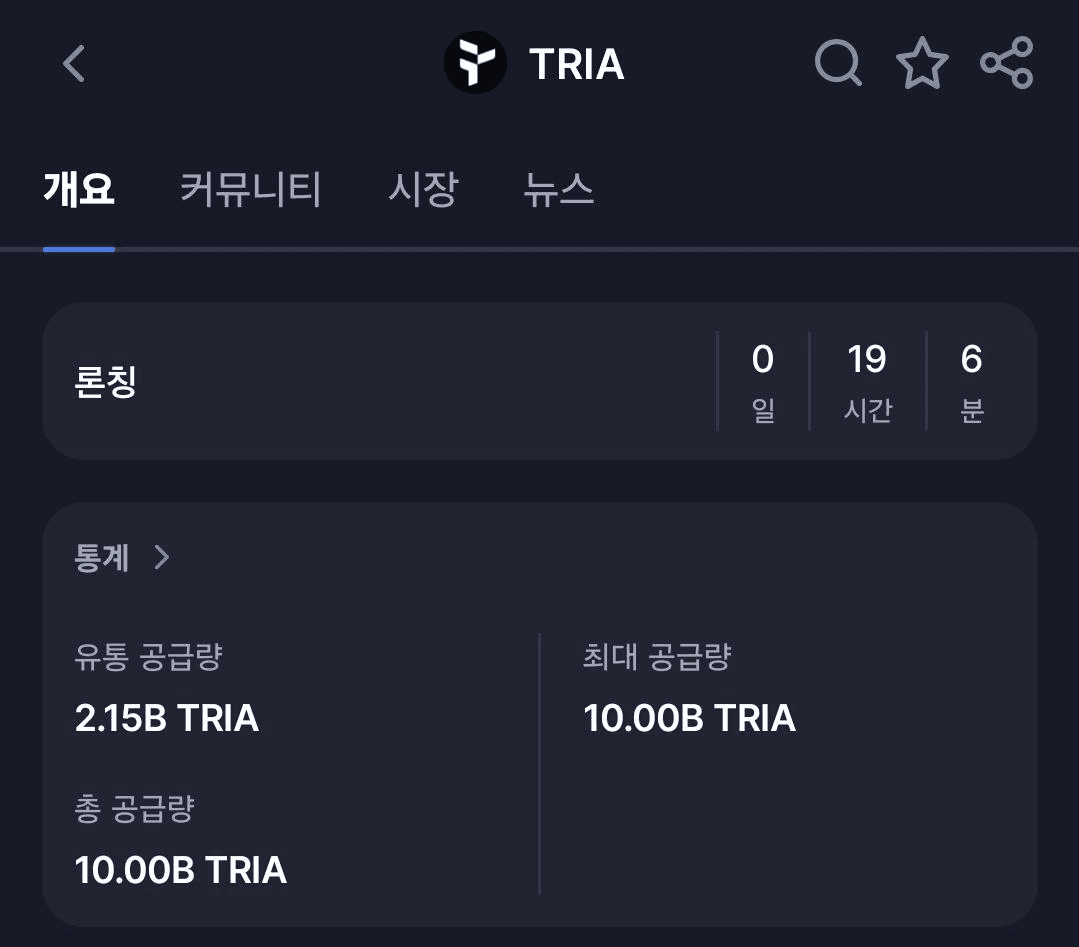Tap the 총 공급량 label
The width and height of the screenshot is (1079, 947).
click(x=134, y=809)
